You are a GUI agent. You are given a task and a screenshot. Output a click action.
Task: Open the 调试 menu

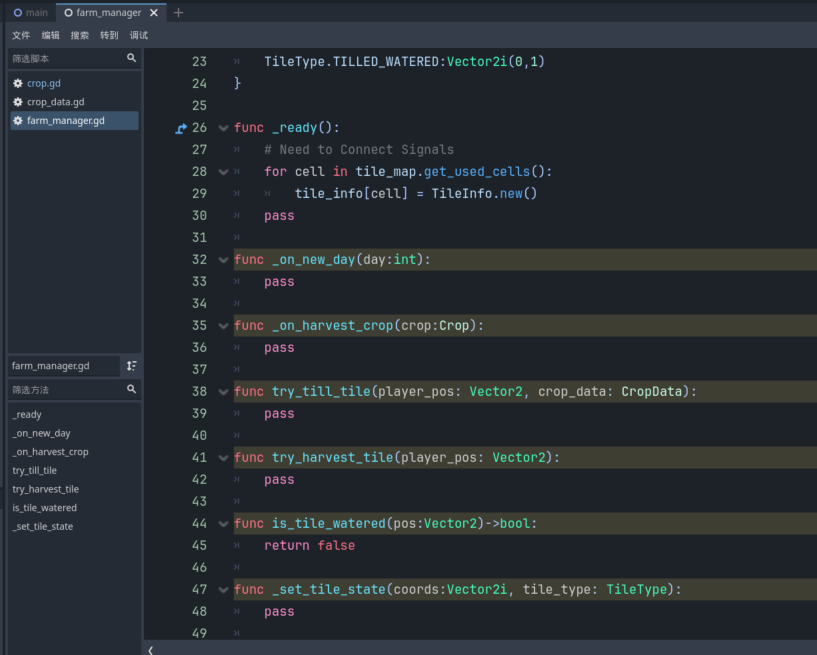tap(139, 35)
